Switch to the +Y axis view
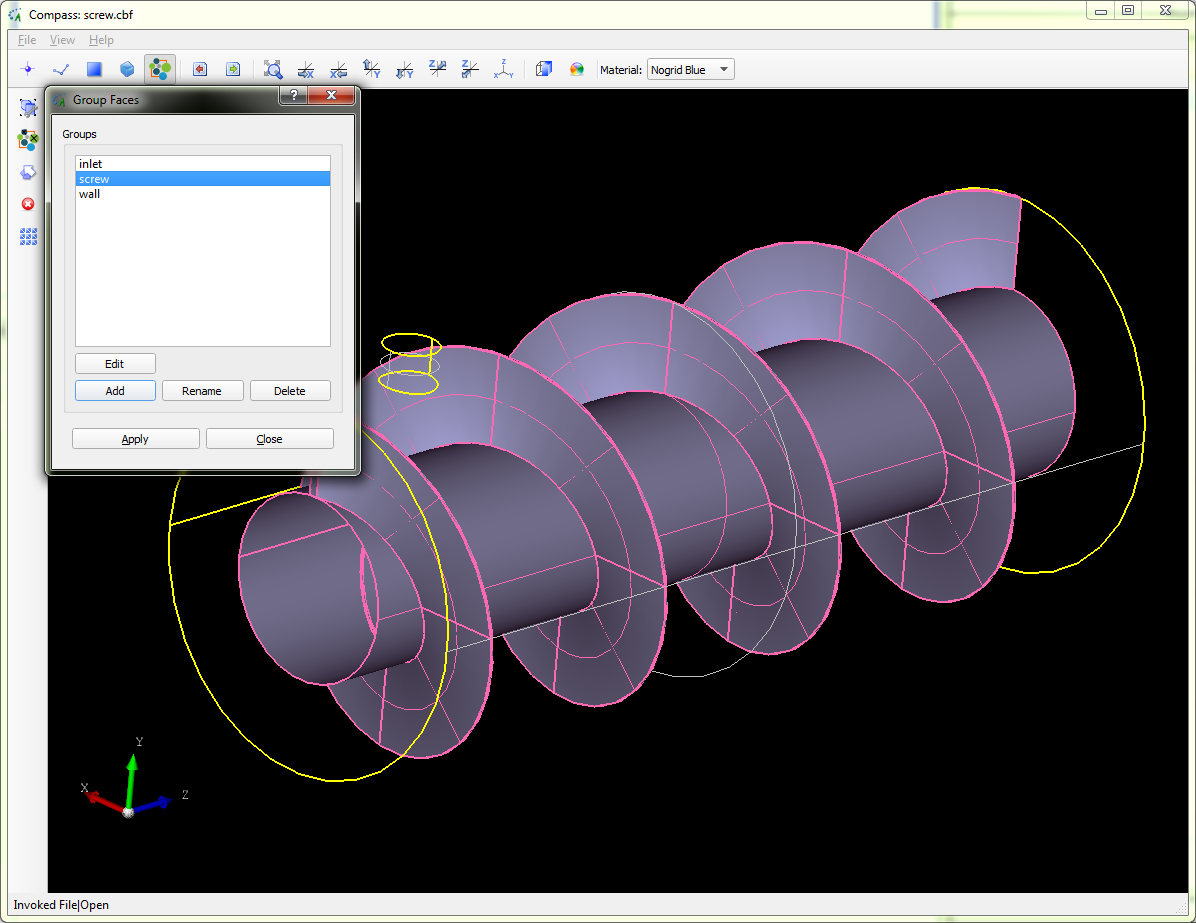The height and width of the screenshot is (923, 1196). tap(371, 69)
